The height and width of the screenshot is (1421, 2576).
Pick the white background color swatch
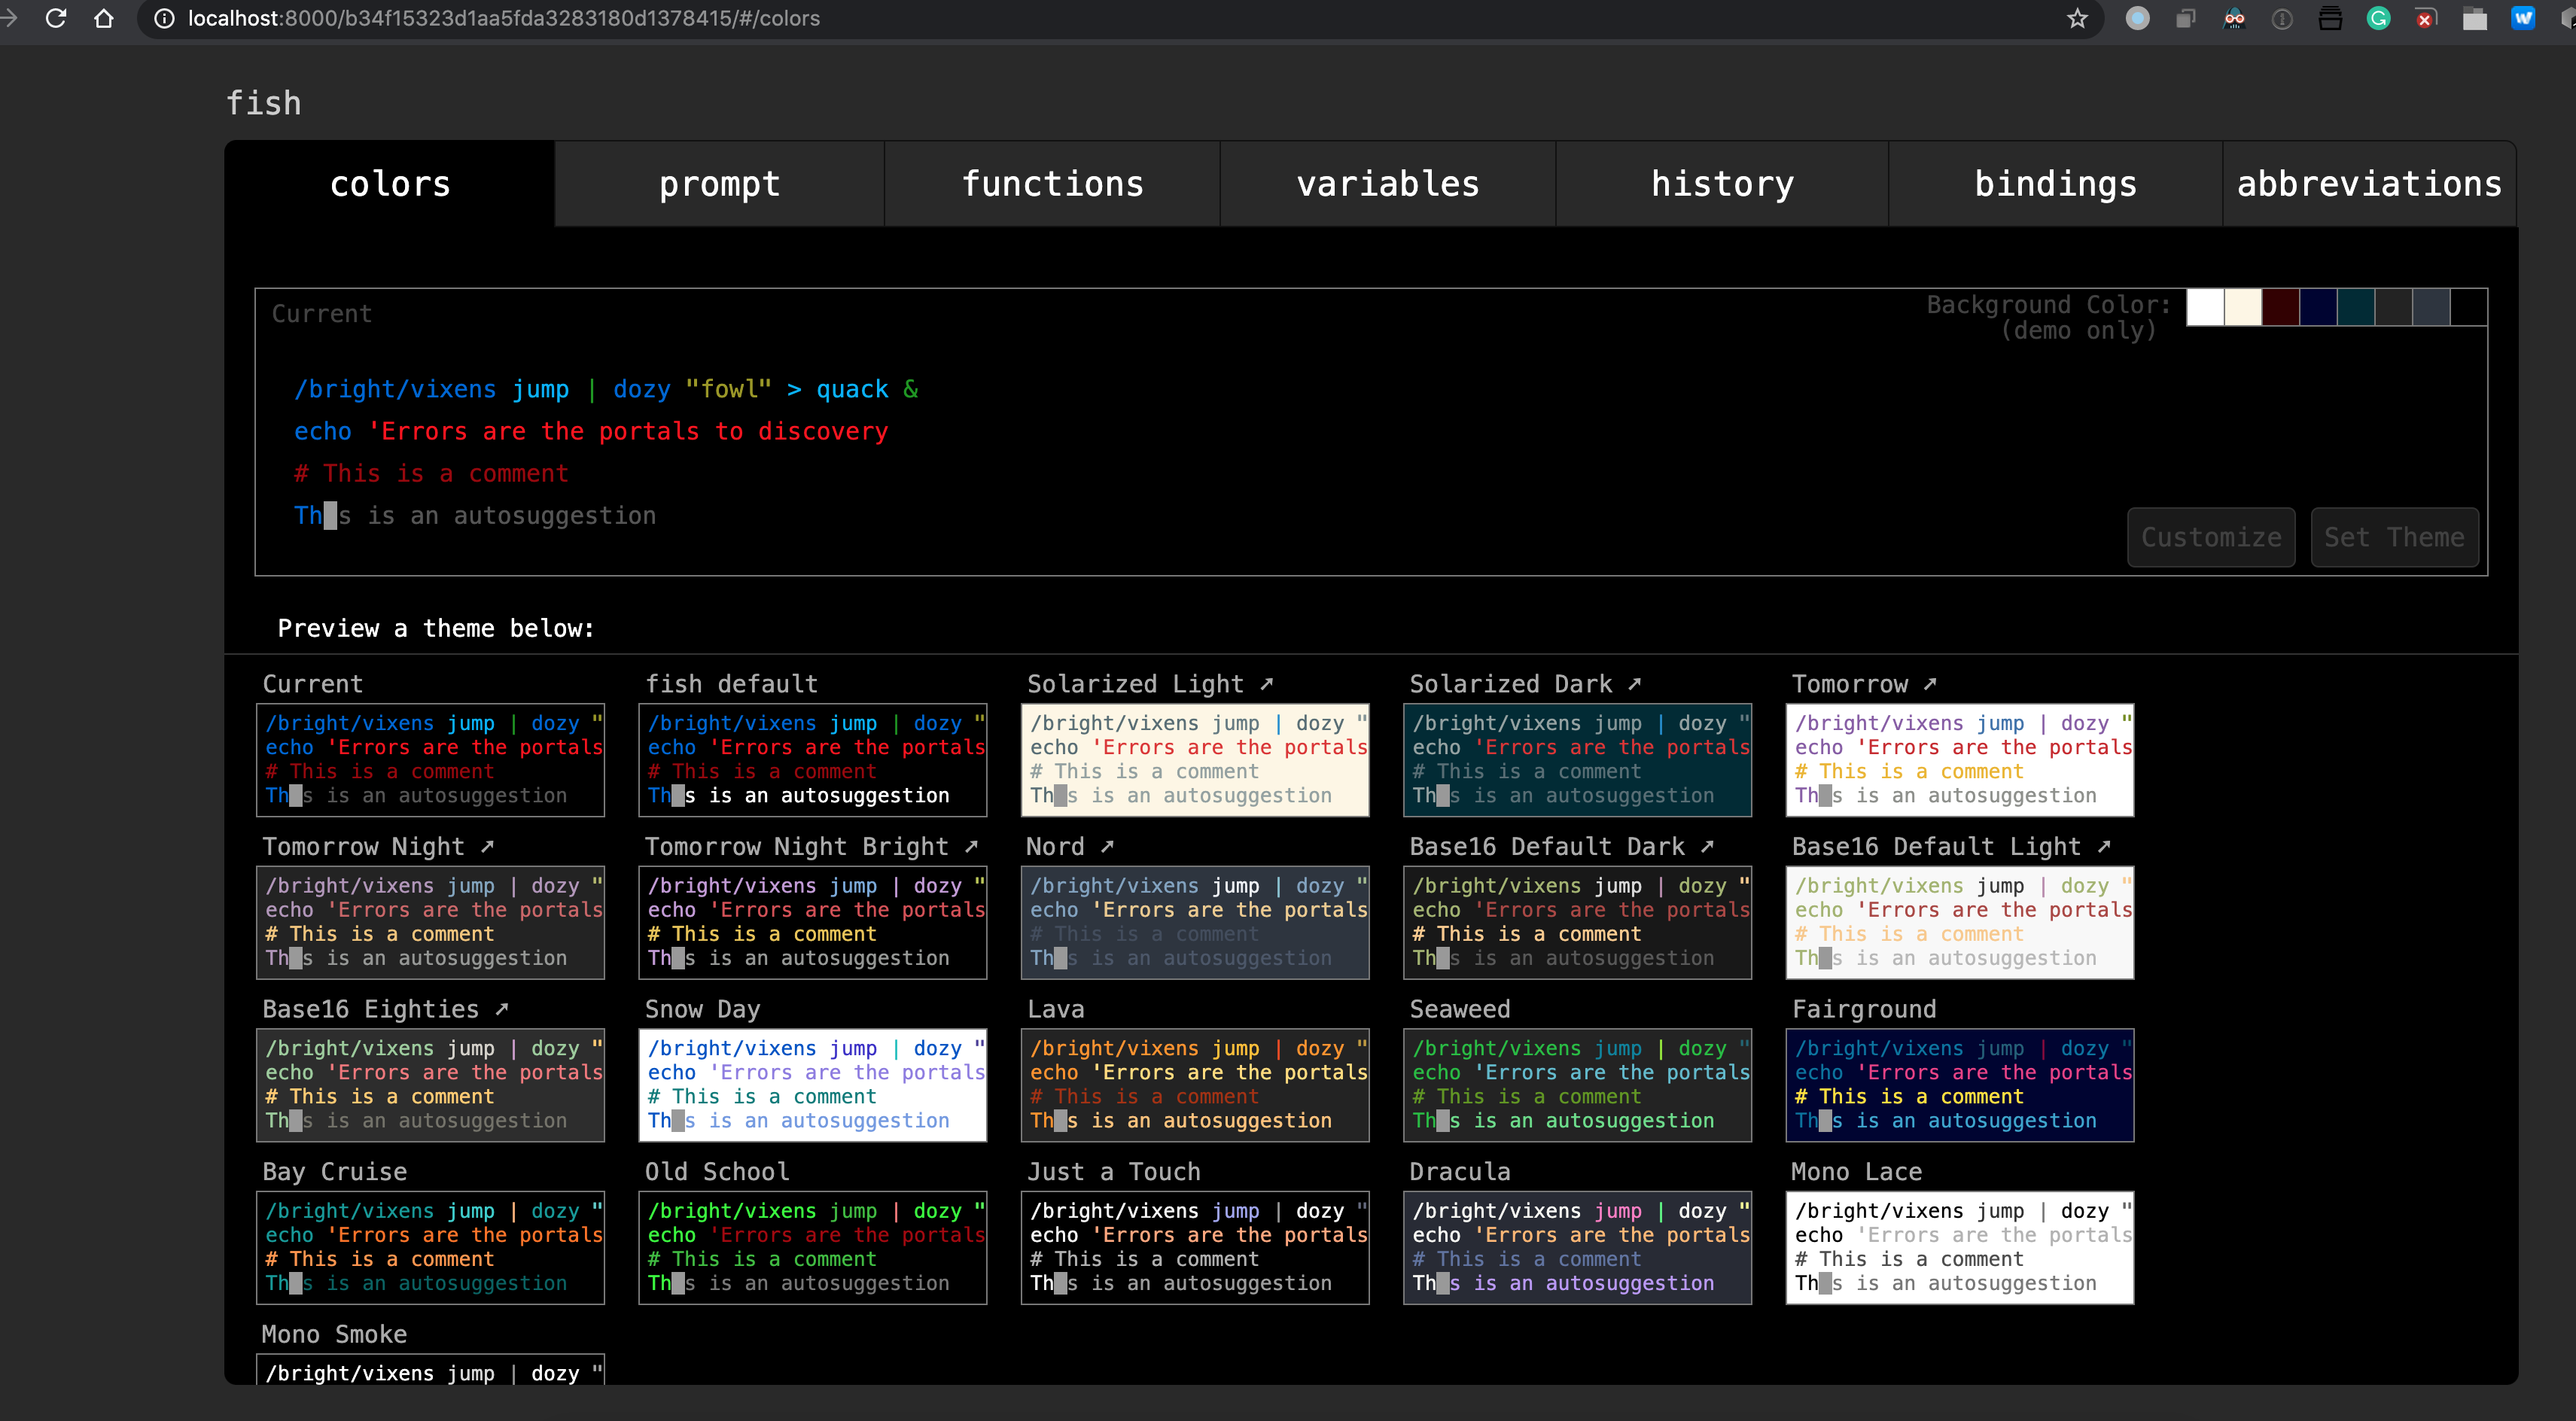pyautogui.click(x=2205, y=307)
